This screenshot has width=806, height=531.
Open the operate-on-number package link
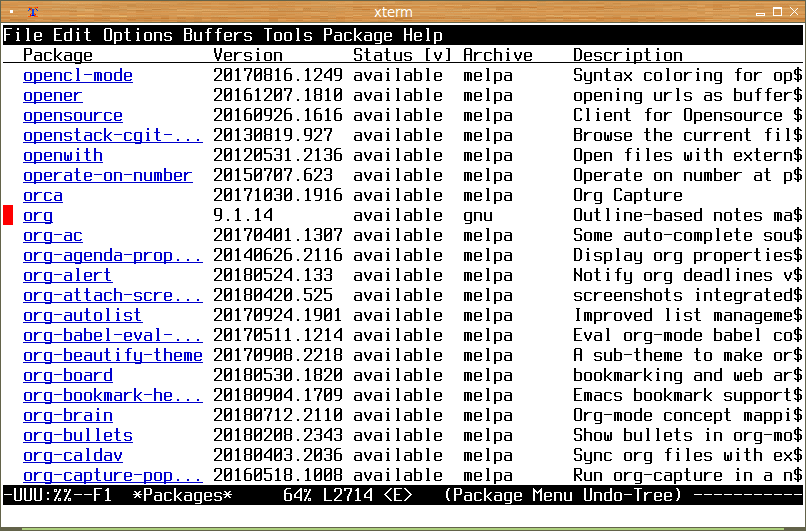pos(107,176)
